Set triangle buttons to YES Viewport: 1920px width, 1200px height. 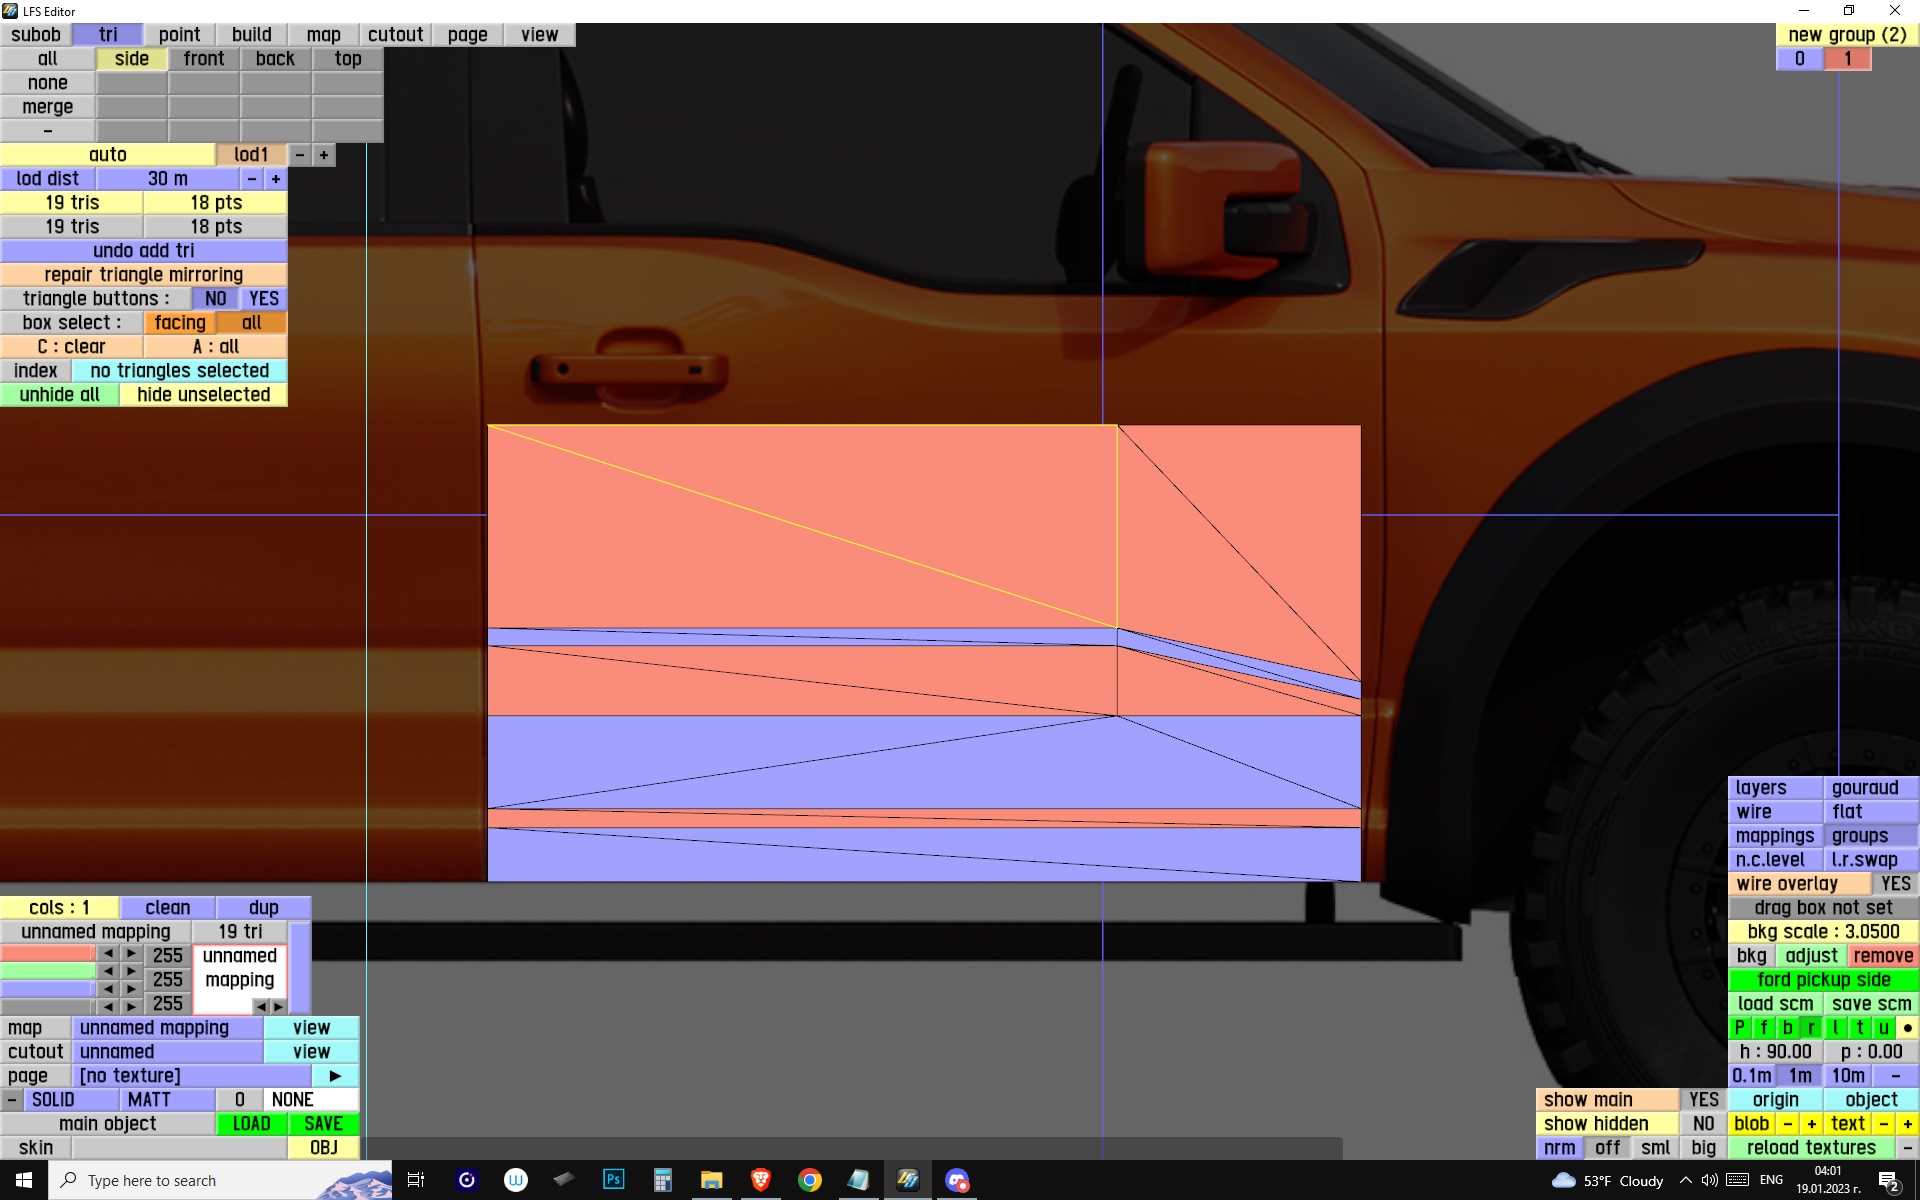264,299
